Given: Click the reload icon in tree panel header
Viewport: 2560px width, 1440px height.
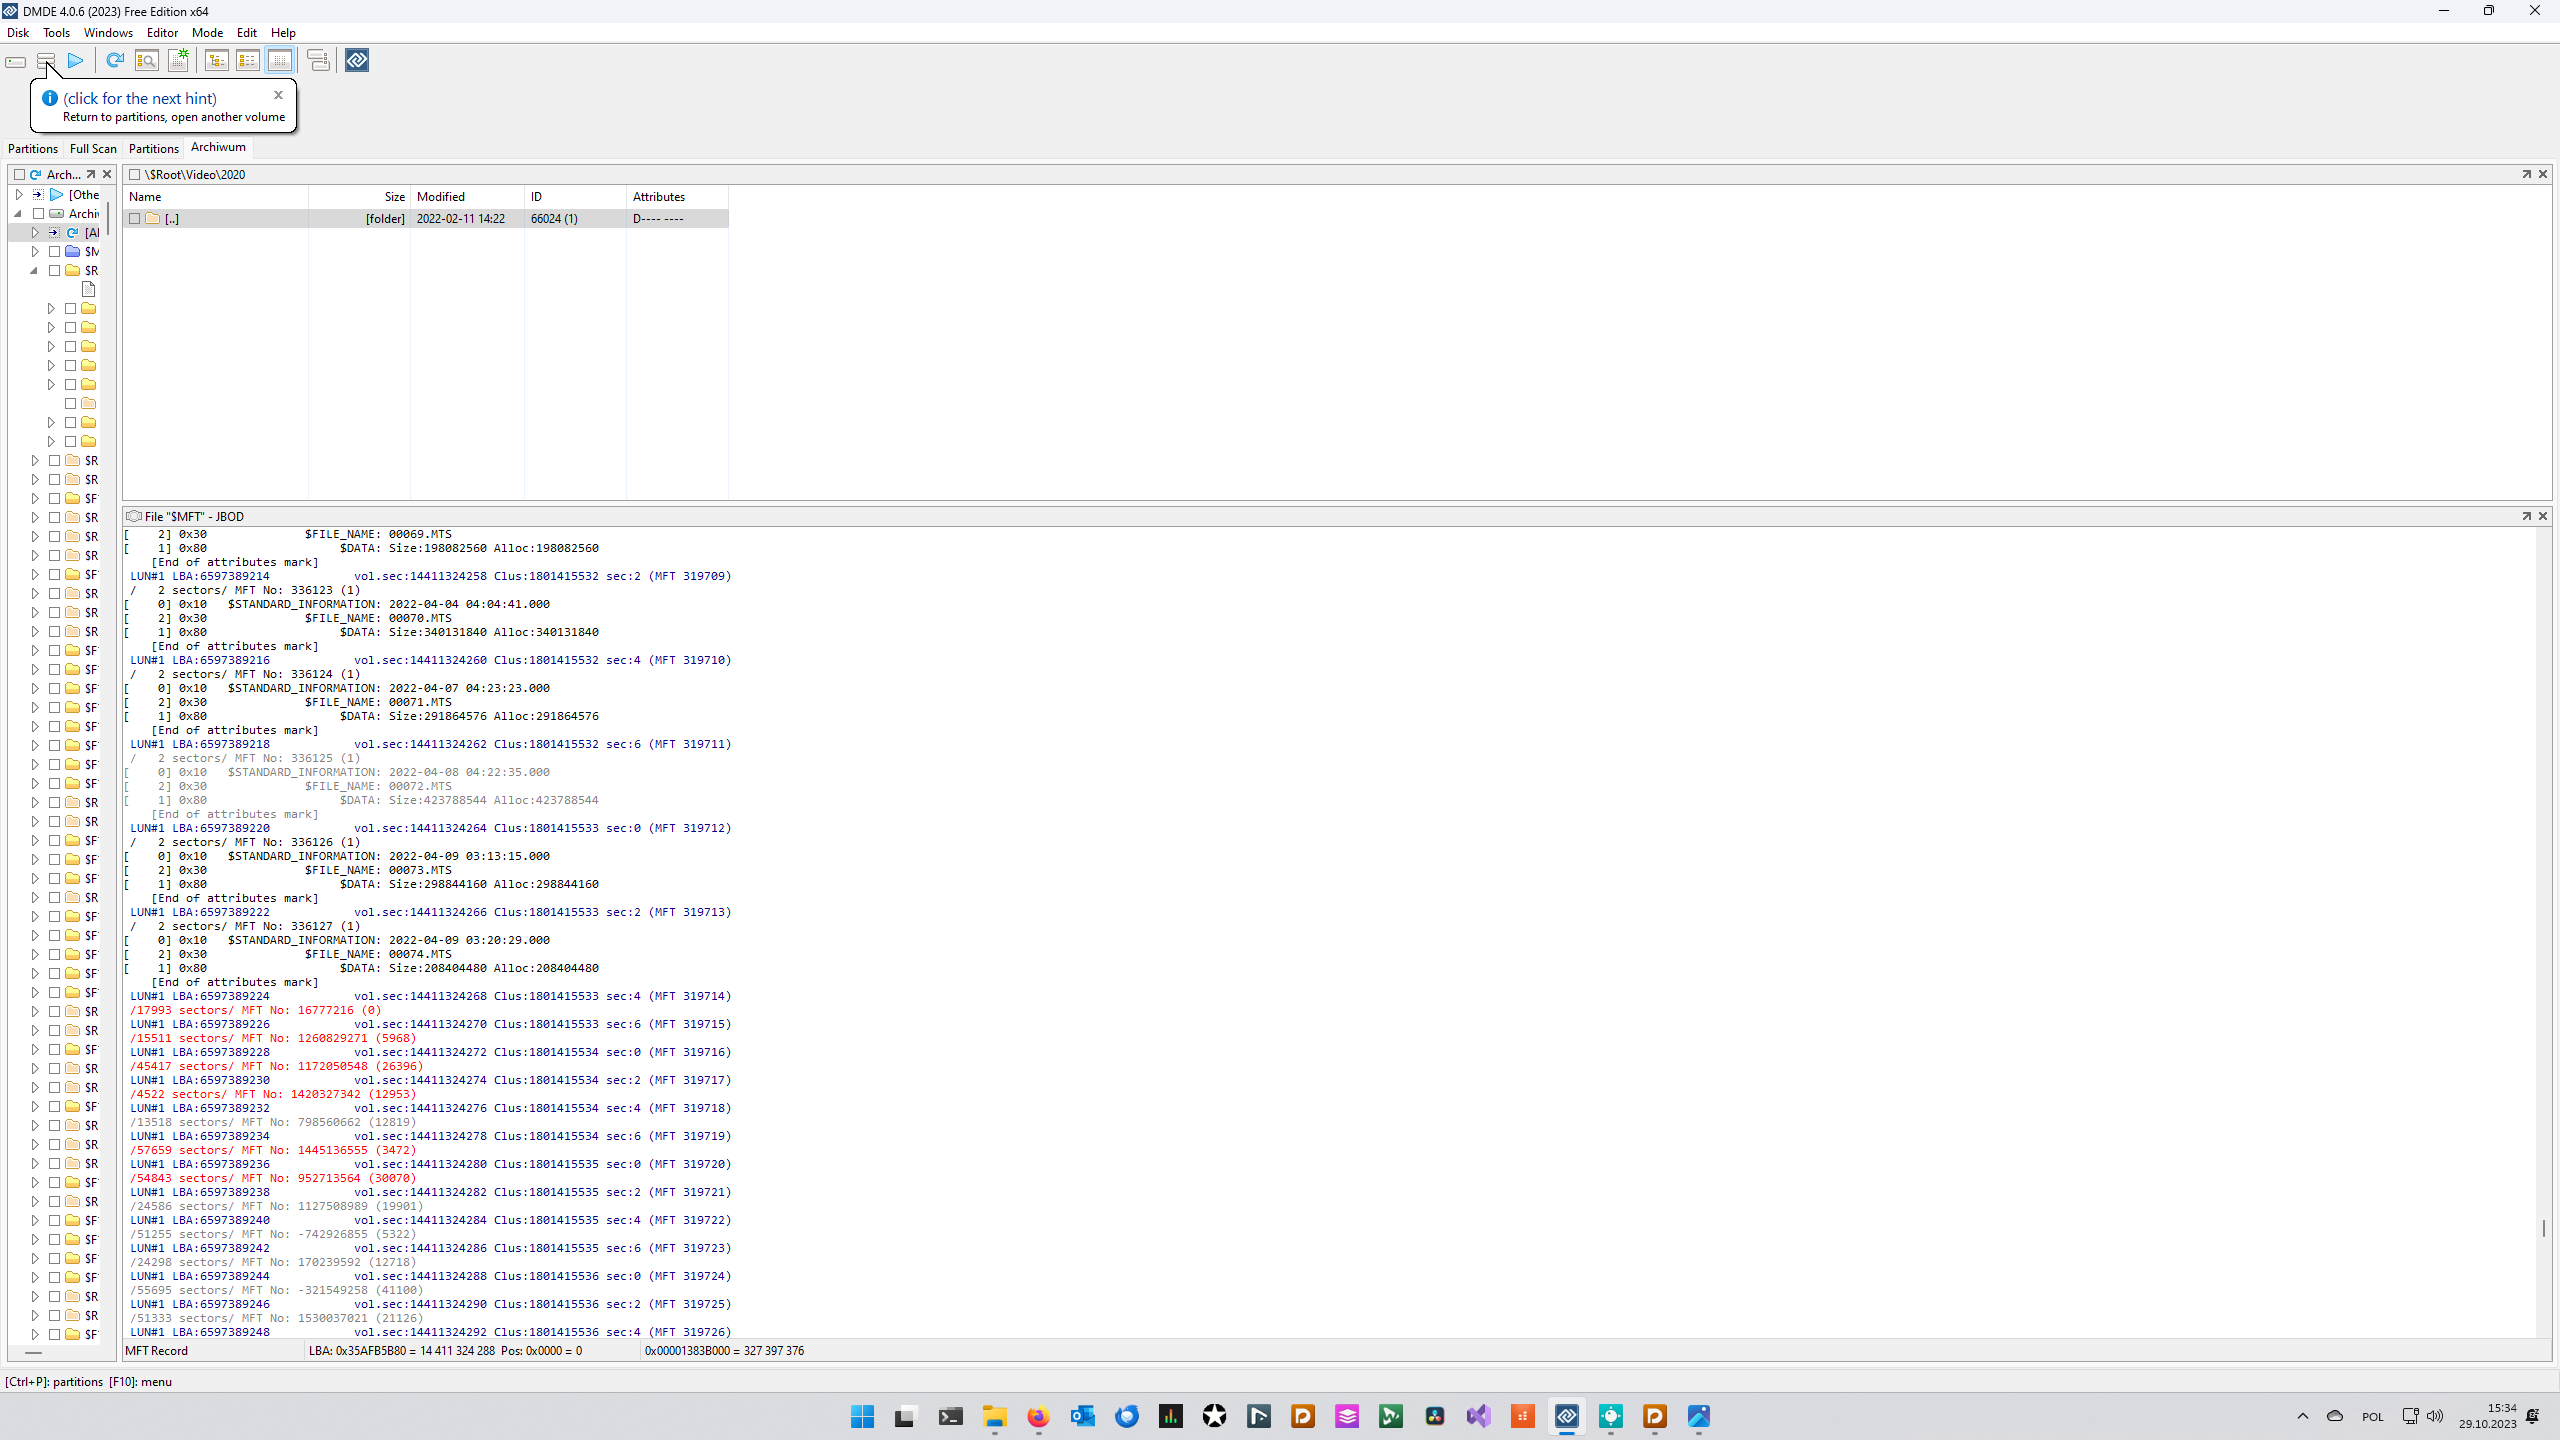Looking at the screenshot, I should tap(35, 174).
